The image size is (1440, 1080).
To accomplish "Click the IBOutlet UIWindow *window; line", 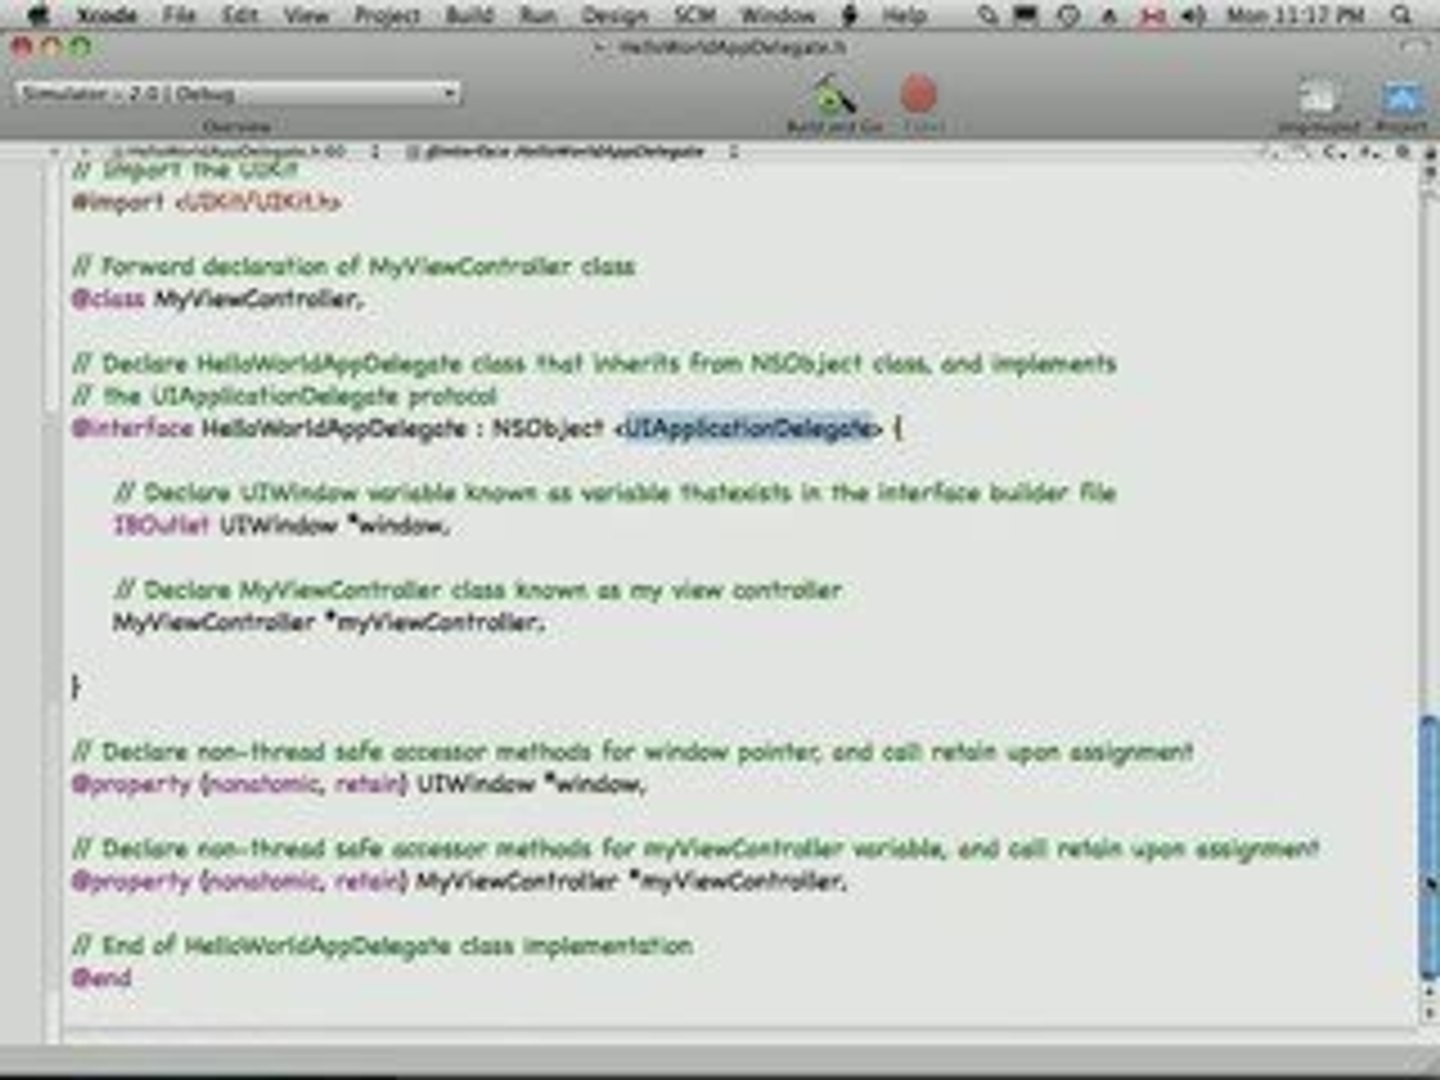I will click(282, 524).
